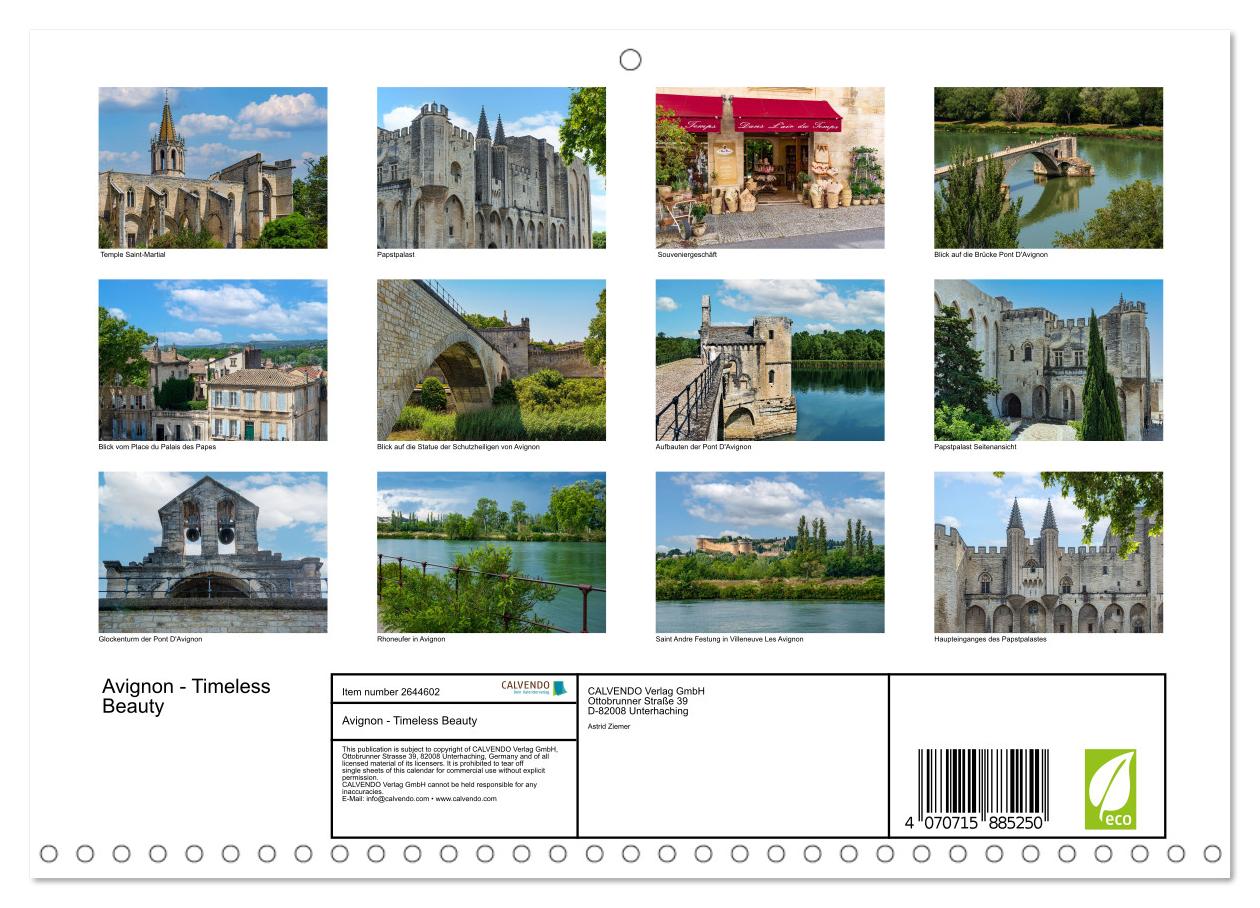Click the caption 'Blick auf die Brücke Pont D'Avignon'
Screen dimensions: 1260x908
tap(991, 255)
